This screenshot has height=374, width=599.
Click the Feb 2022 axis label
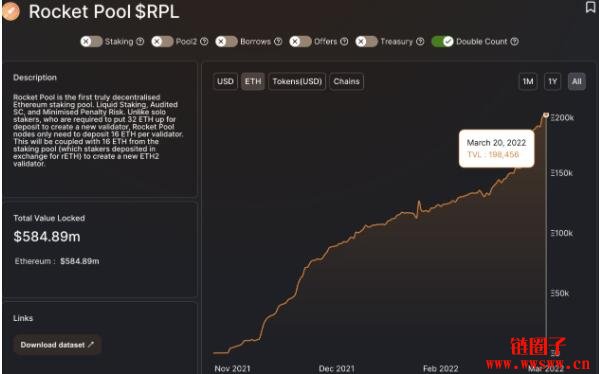(x=440, y=369)
